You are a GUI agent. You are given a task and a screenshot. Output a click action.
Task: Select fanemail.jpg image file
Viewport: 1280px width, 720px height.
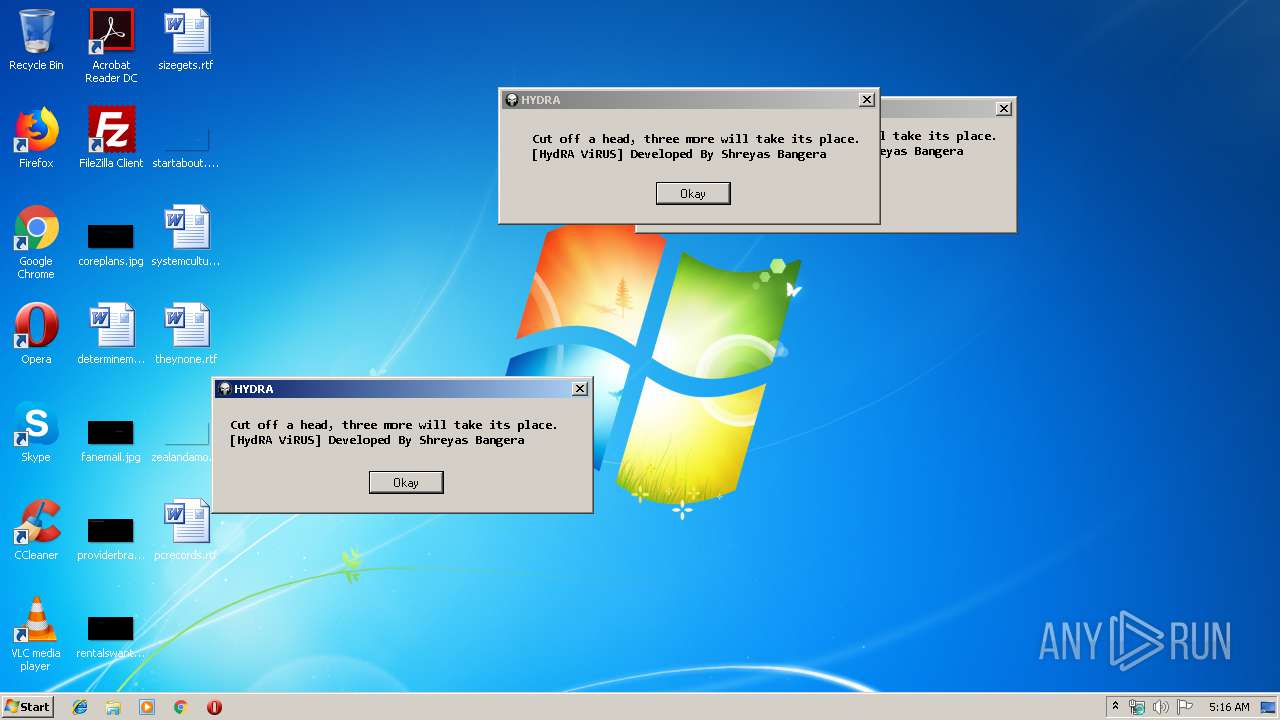(x=111, y=441)
